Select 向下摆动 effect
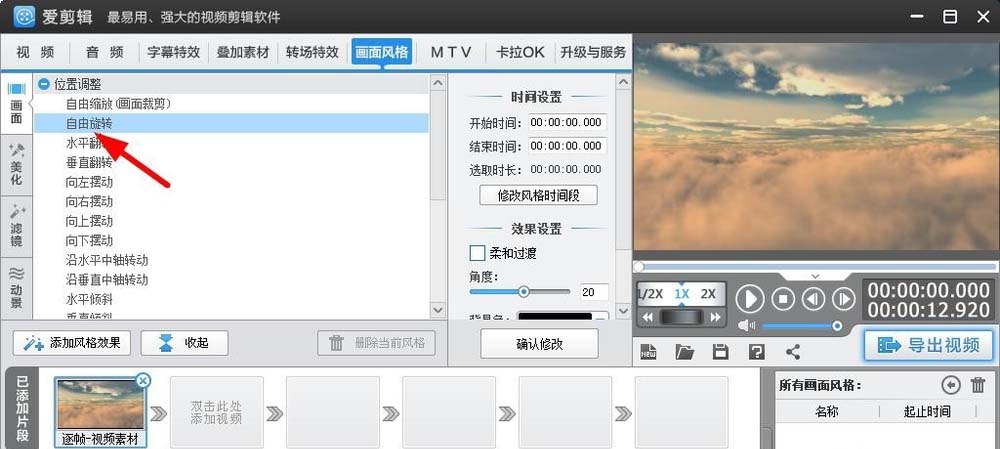Screen dimensions: 1000x449 pos(89,240)
